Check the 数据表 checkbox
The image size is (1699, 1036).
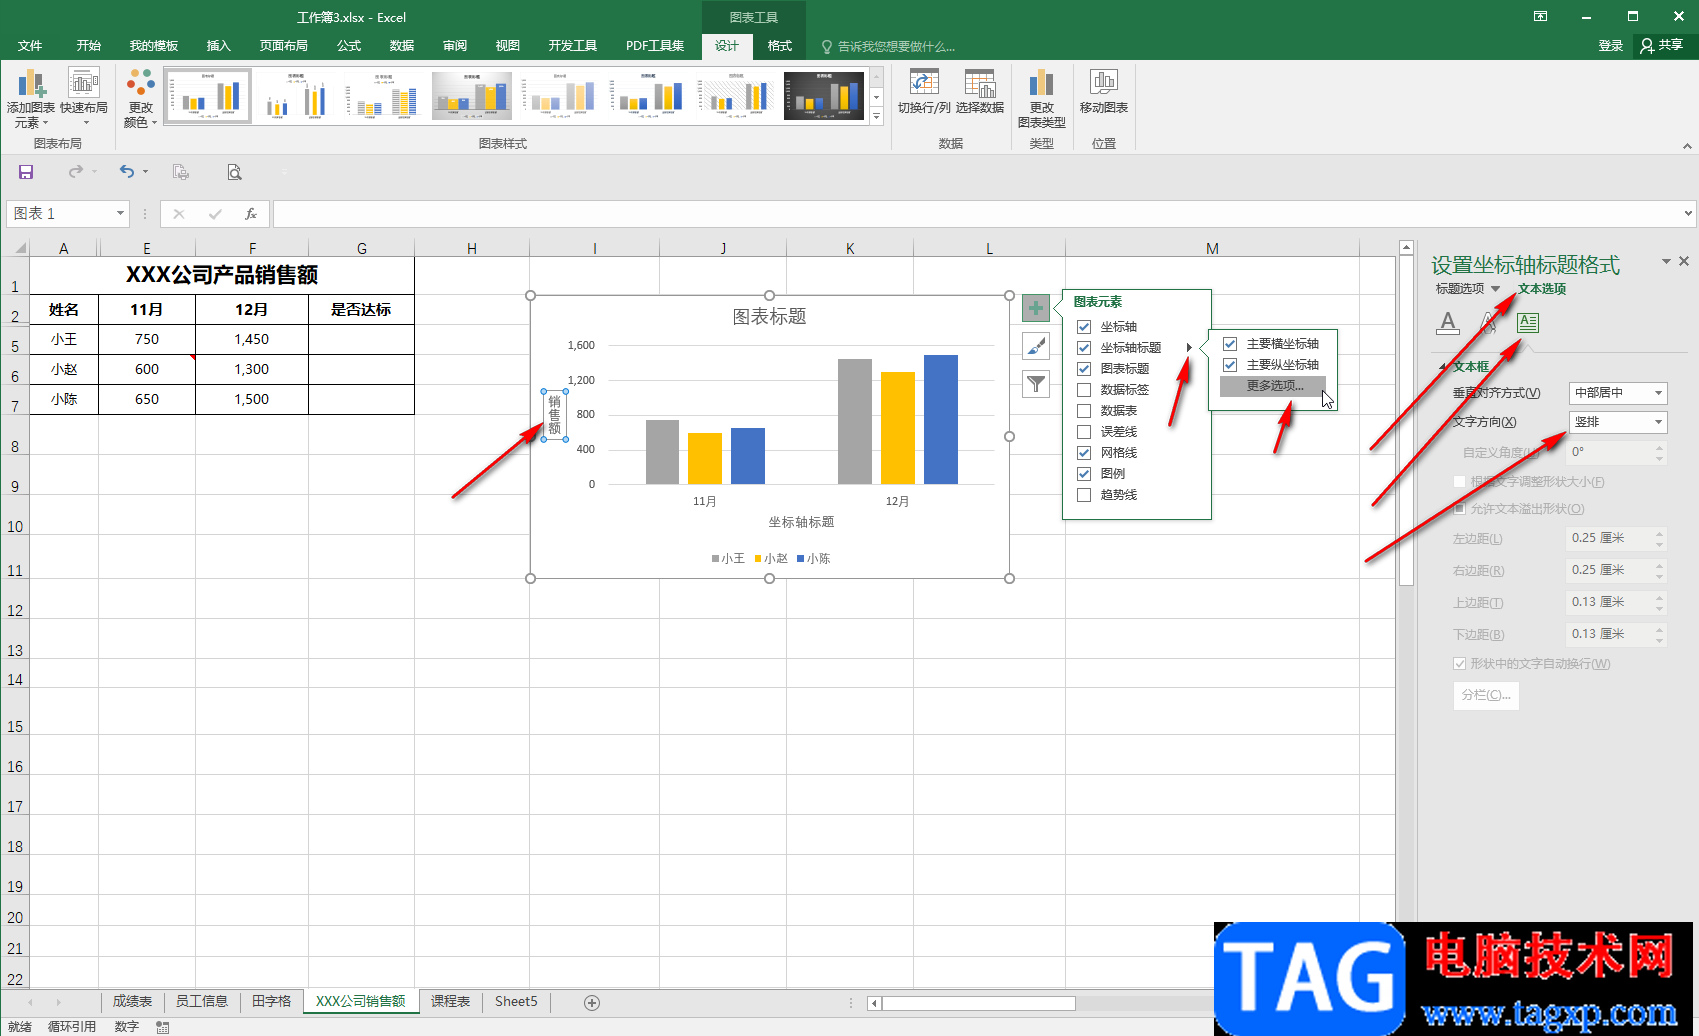point(1084,411)
